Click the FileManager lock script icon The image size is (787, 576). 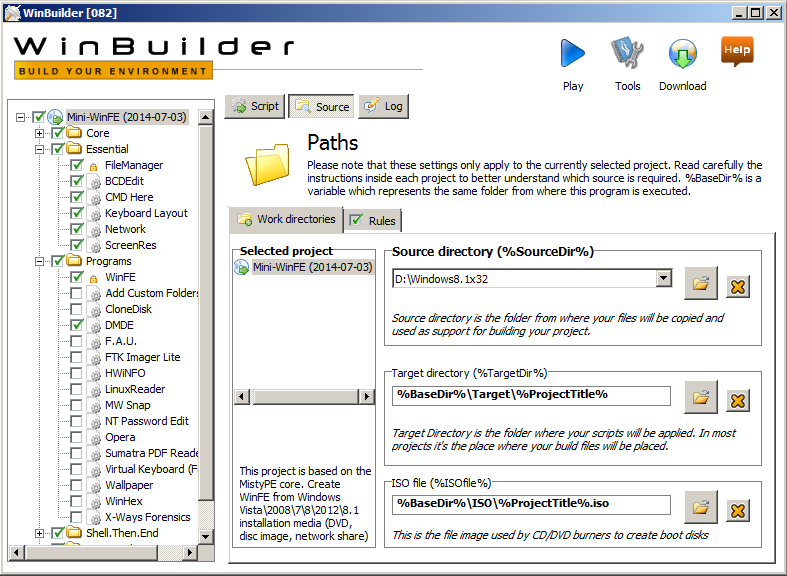[93, 166]
